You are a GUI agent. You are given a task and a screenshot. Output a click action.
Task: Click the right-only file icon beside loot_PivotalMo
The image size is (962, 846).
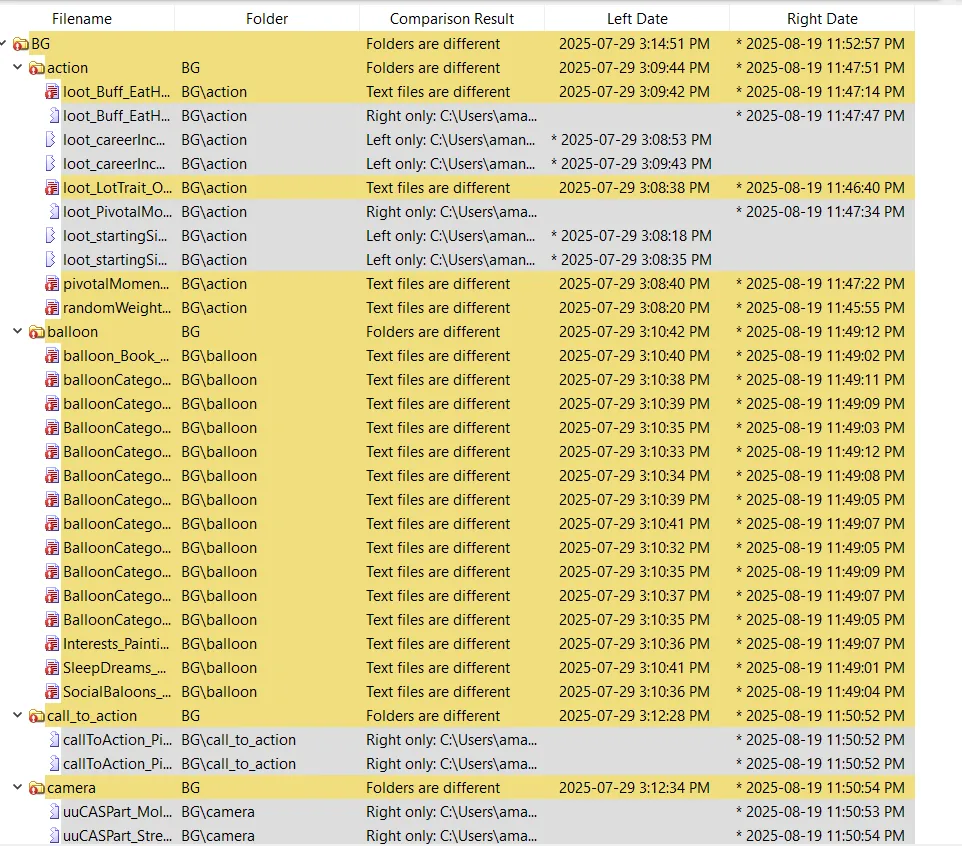52,211
